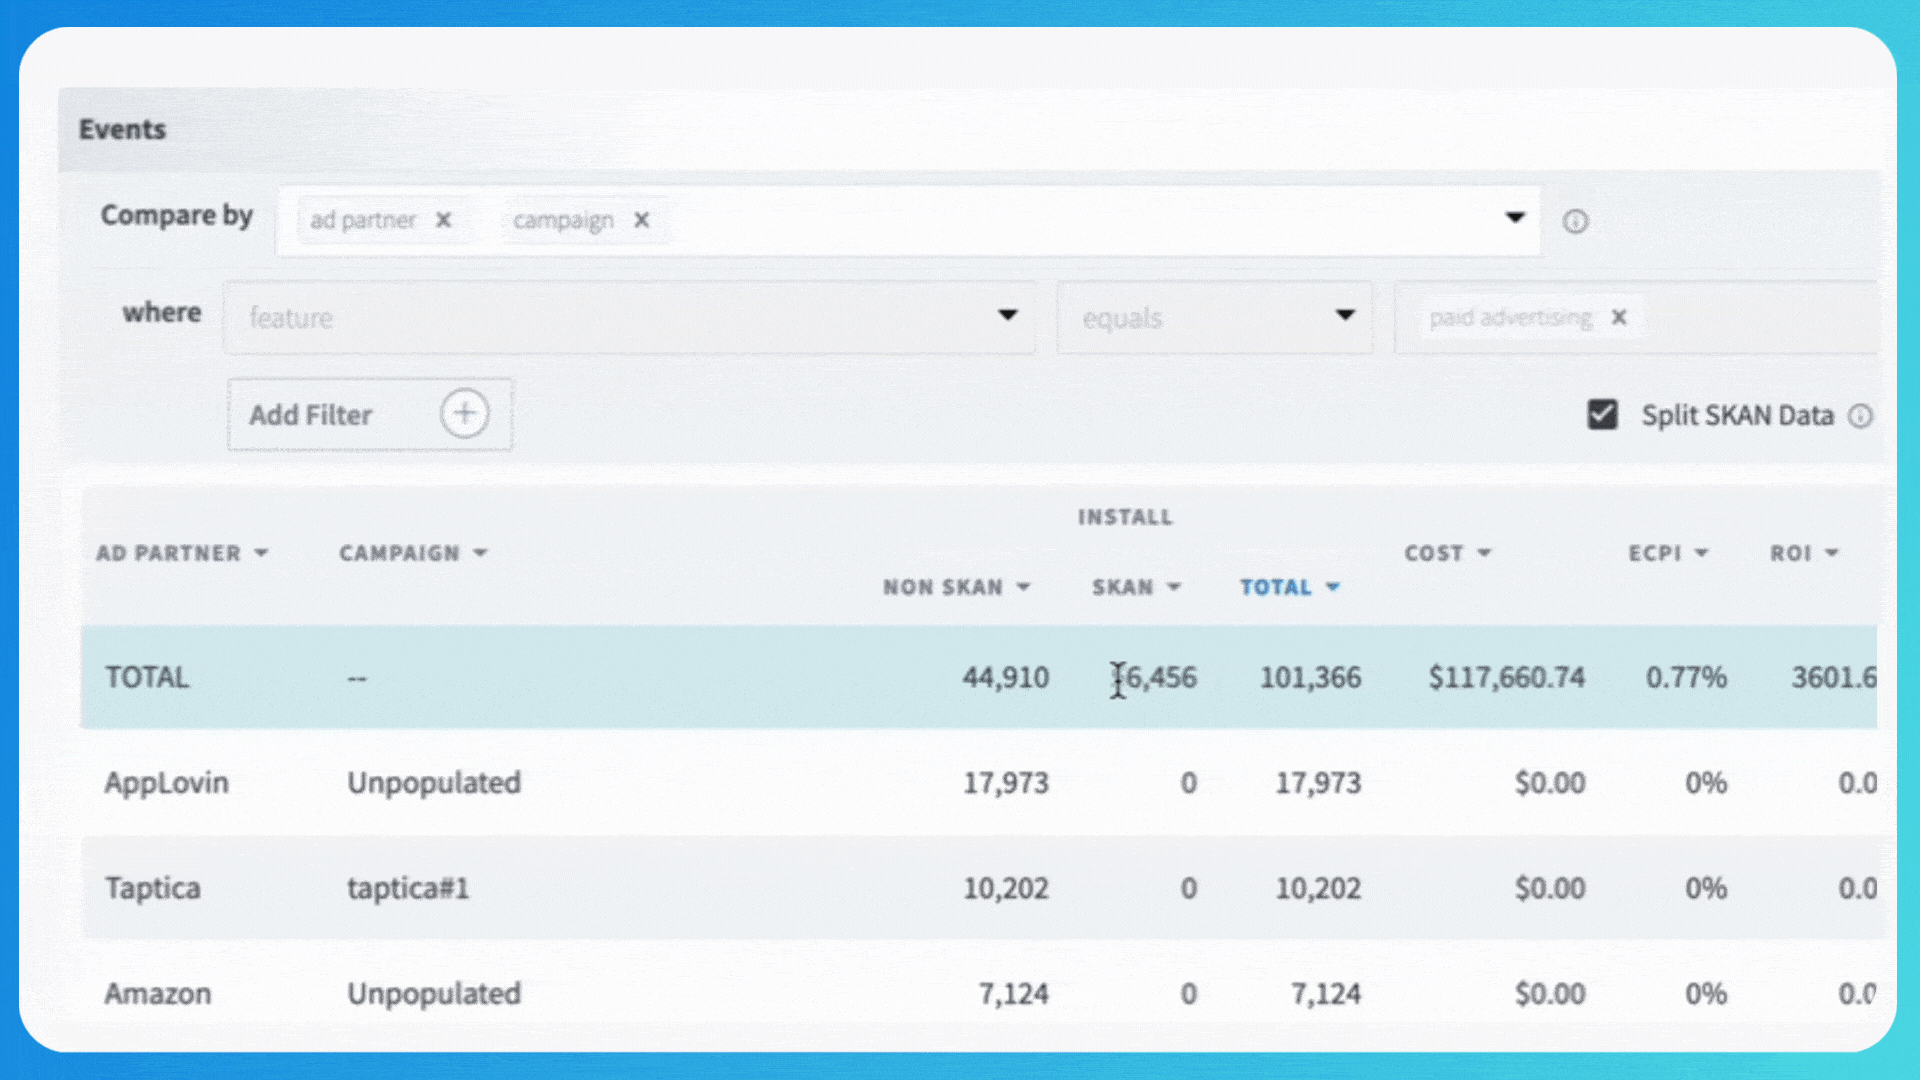The width and height of the screenshot is (1920, 1080).
Task: Click the plus icon in Add Filter
Action: click(x=465, y=413)
